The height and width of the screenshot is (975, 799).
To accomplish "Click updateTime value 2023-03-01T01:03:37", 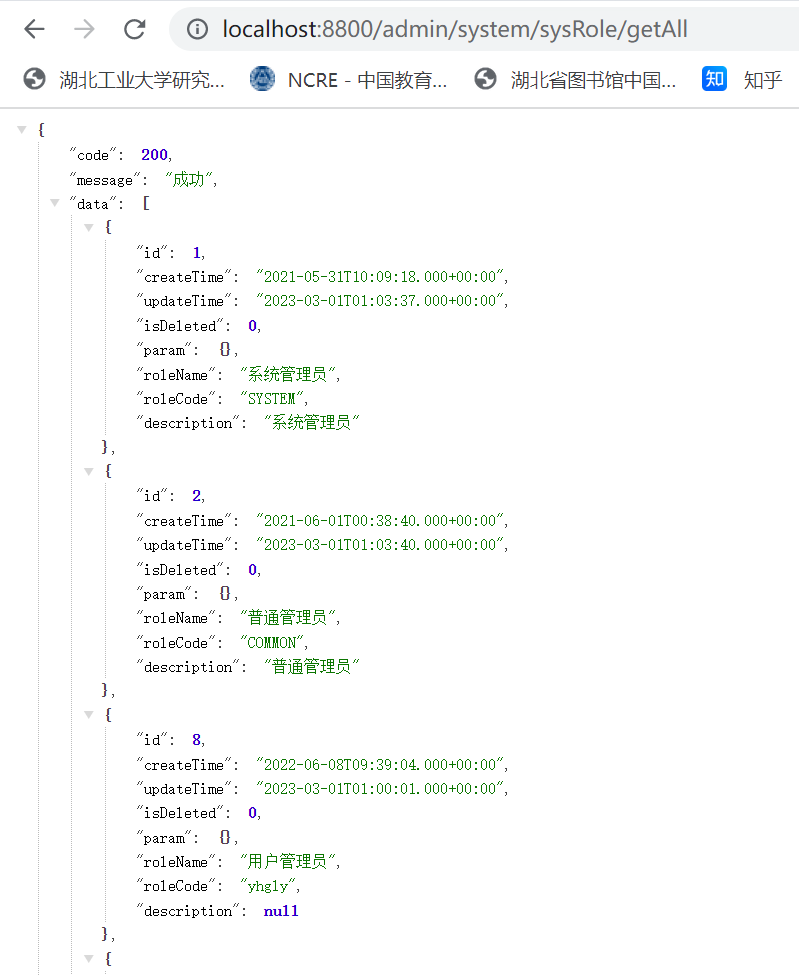I will point(380,301).
